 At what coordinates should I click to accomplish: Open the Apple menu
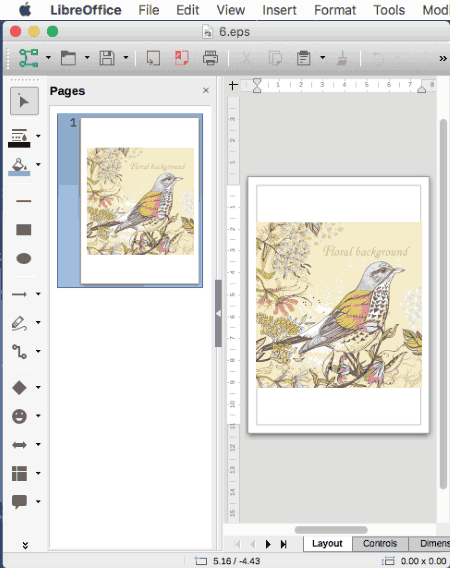(x=25, y=10)
